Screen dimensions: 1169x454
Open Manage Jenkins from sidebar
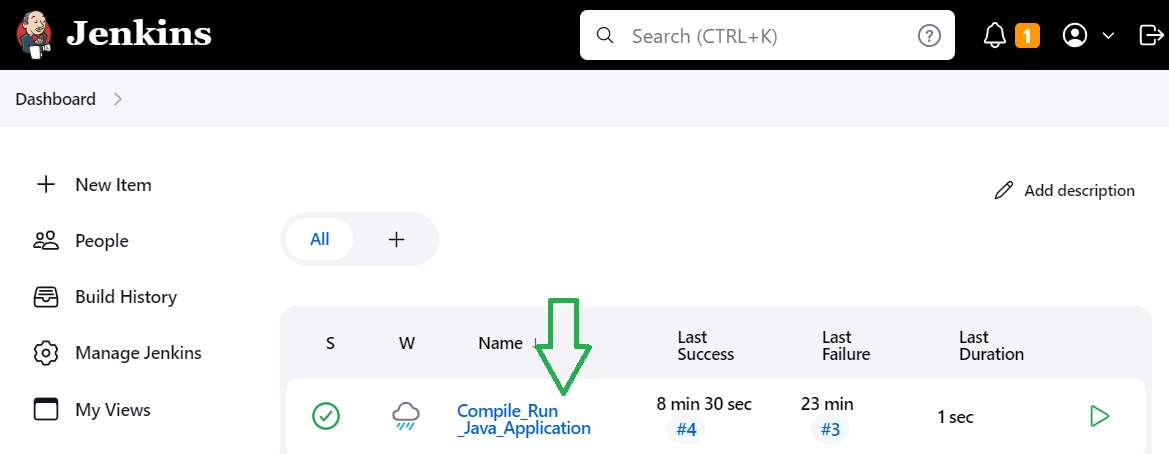tap(118, 353)
